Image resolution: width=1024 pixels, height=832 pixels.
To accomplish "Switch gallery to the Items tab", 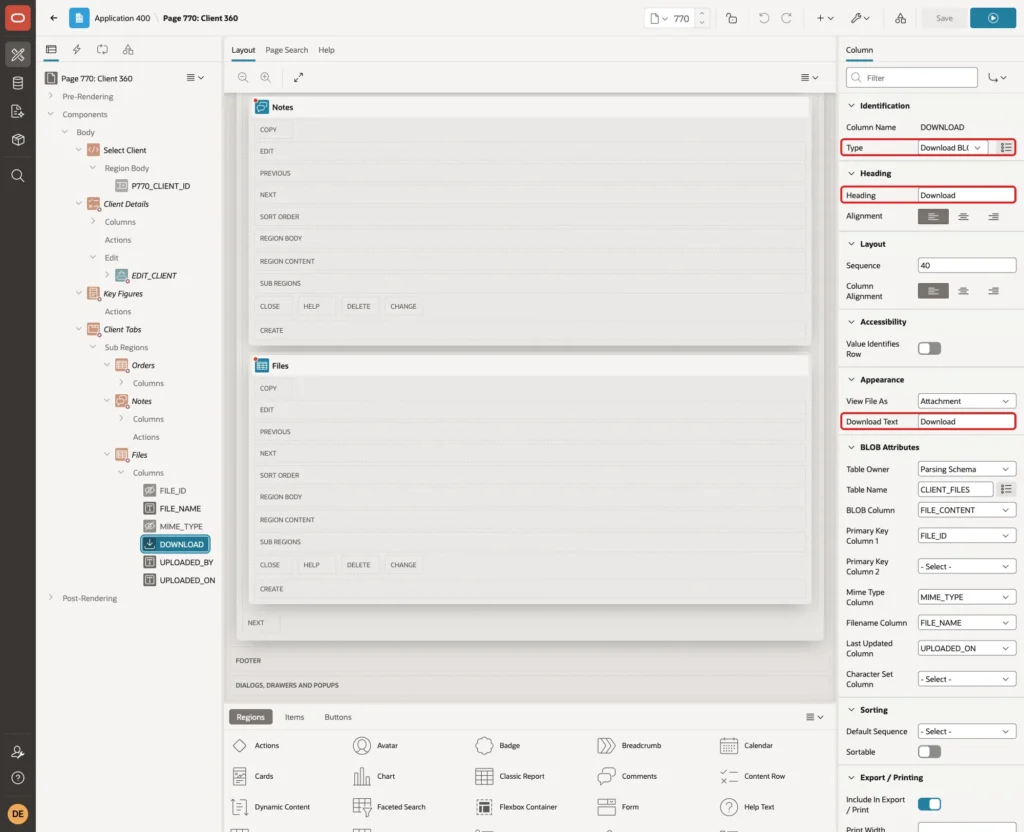I will (295, 717).
